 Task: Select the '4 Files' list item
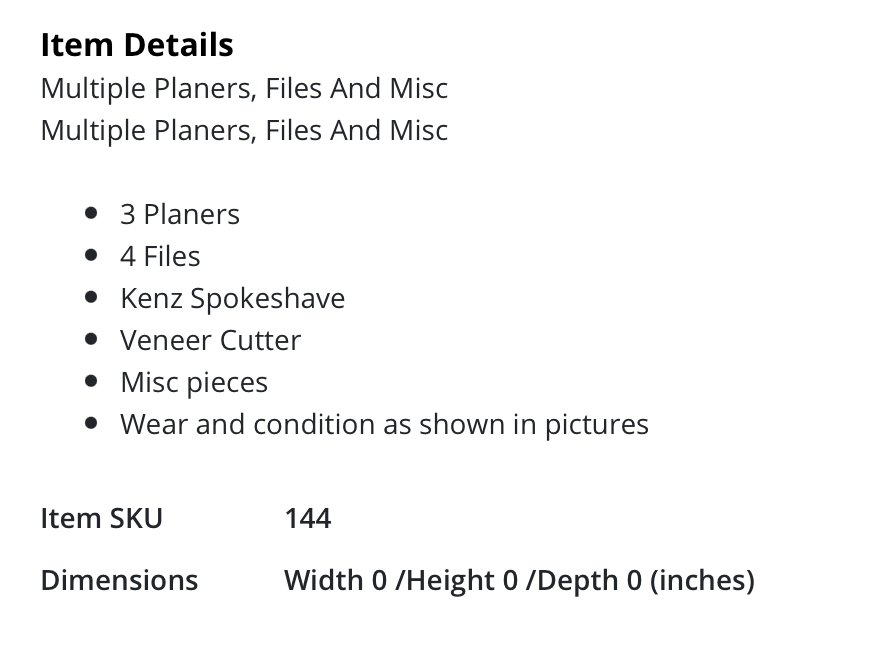pyautogui.click(x=160, y=256)
